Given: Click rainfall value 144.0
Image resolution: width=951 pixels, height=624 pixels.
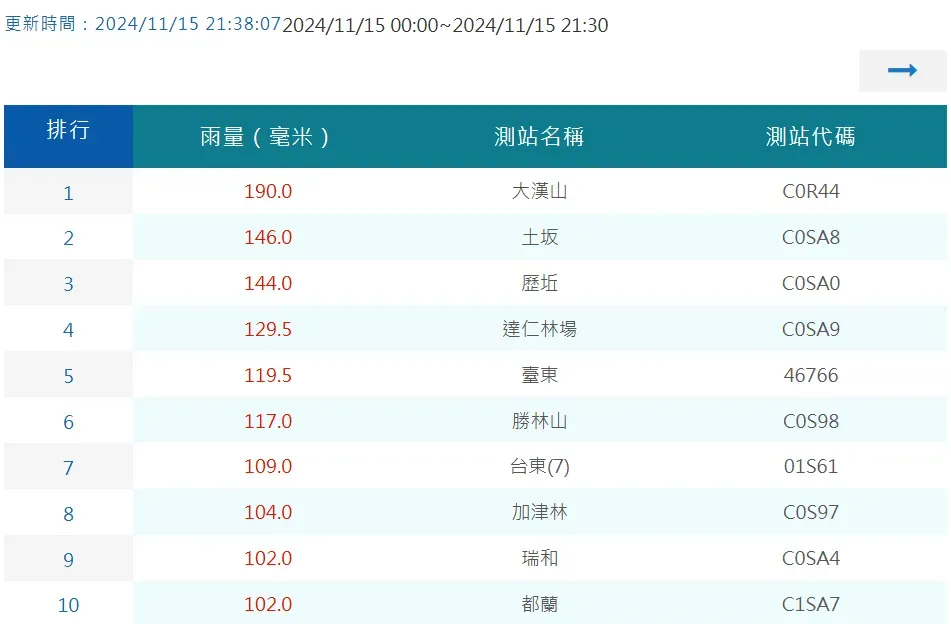Looking at the screenshot, I should pyautogui.click(x=268, y=283).
